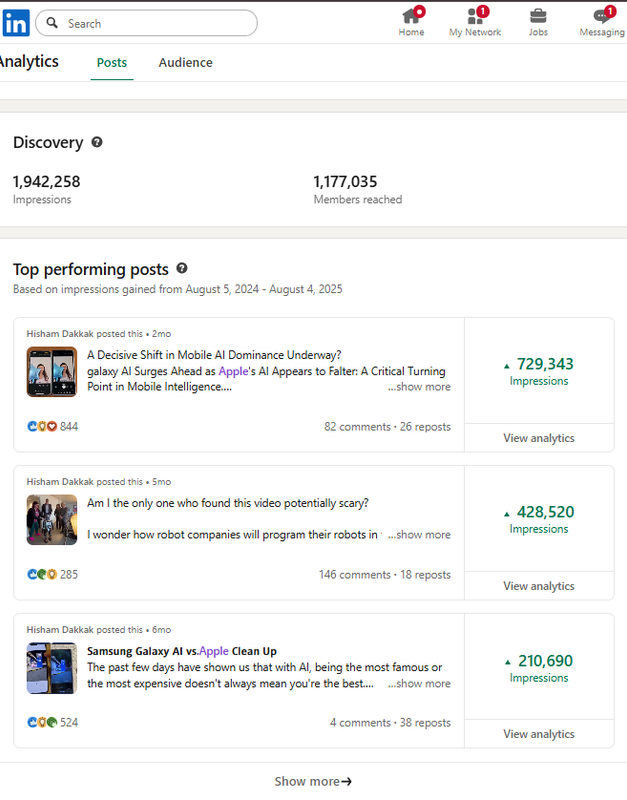Open the 82 comments link
The width and height of the screenshot is (627, 800).
pyautogui.click(x=357, y=427)
